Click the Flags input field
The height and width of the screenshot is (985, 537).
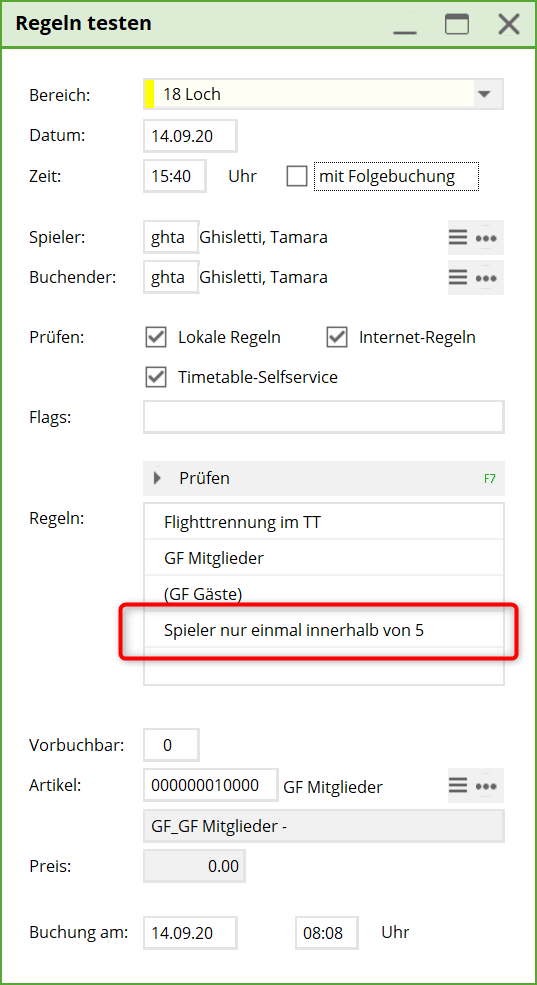pos(323,417)
